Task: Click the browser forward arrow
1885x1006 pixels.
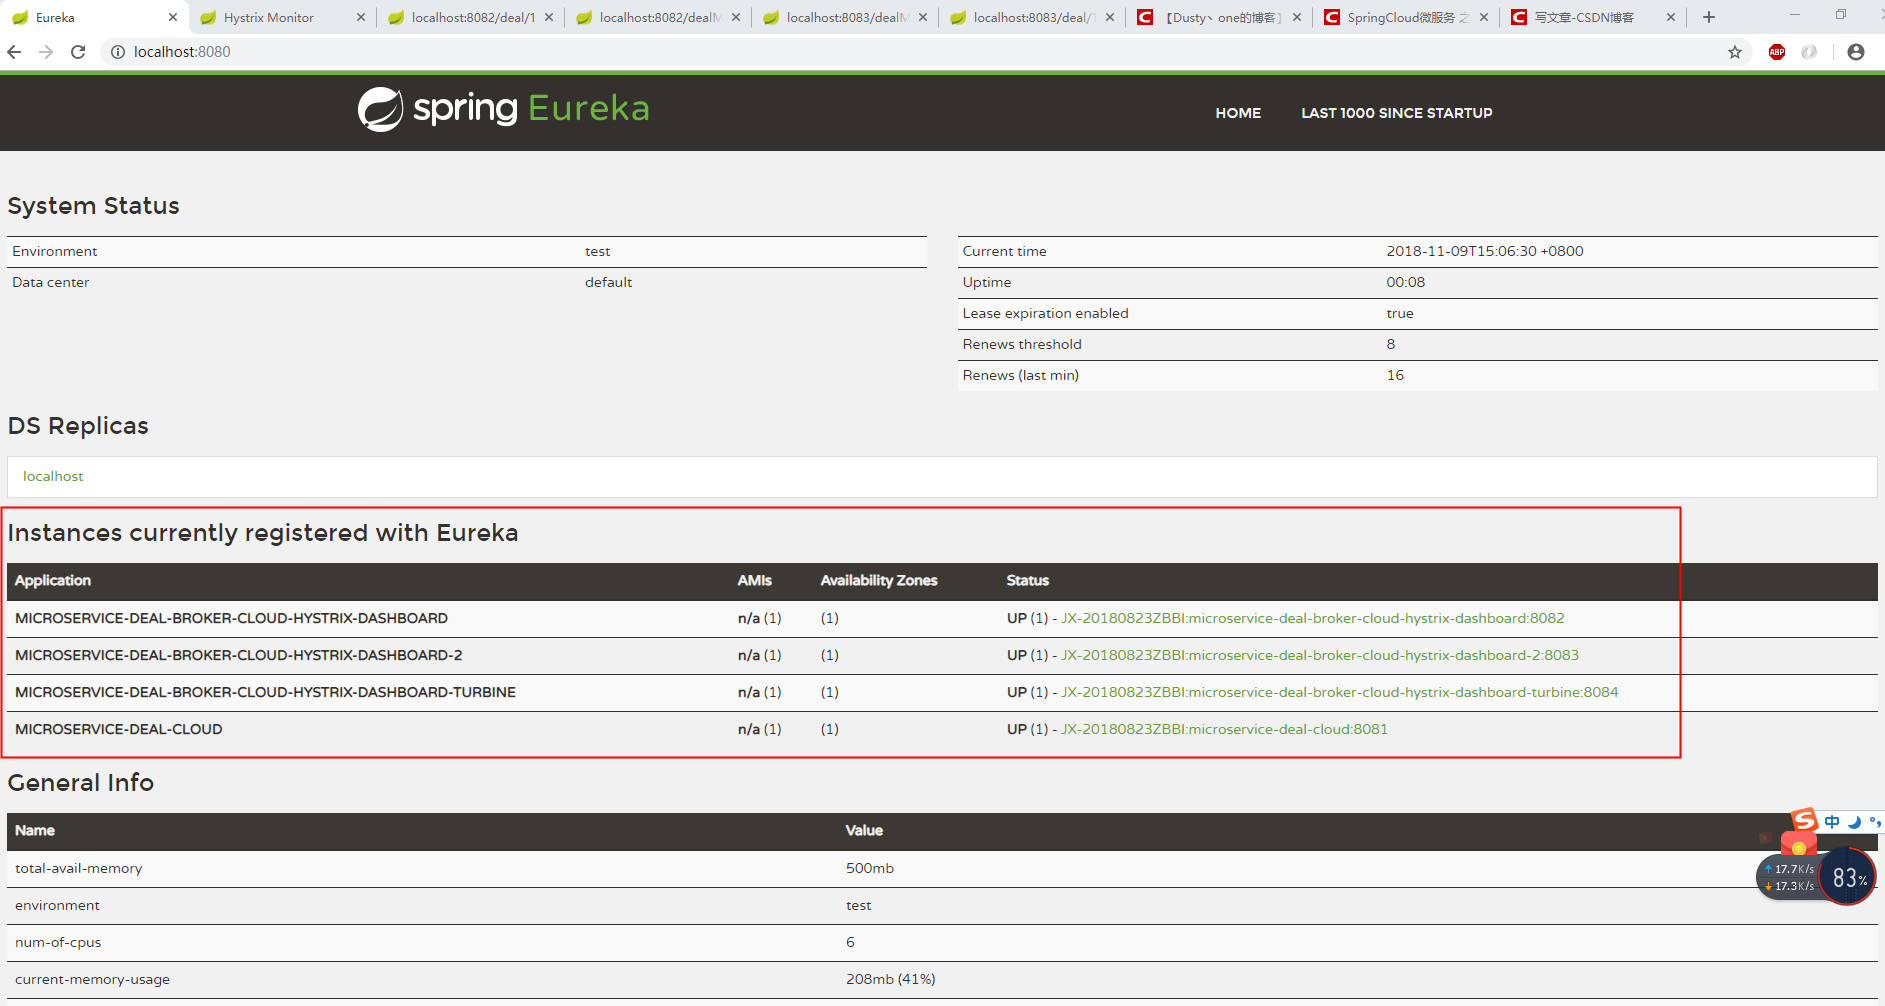Action: pos(46,52)
